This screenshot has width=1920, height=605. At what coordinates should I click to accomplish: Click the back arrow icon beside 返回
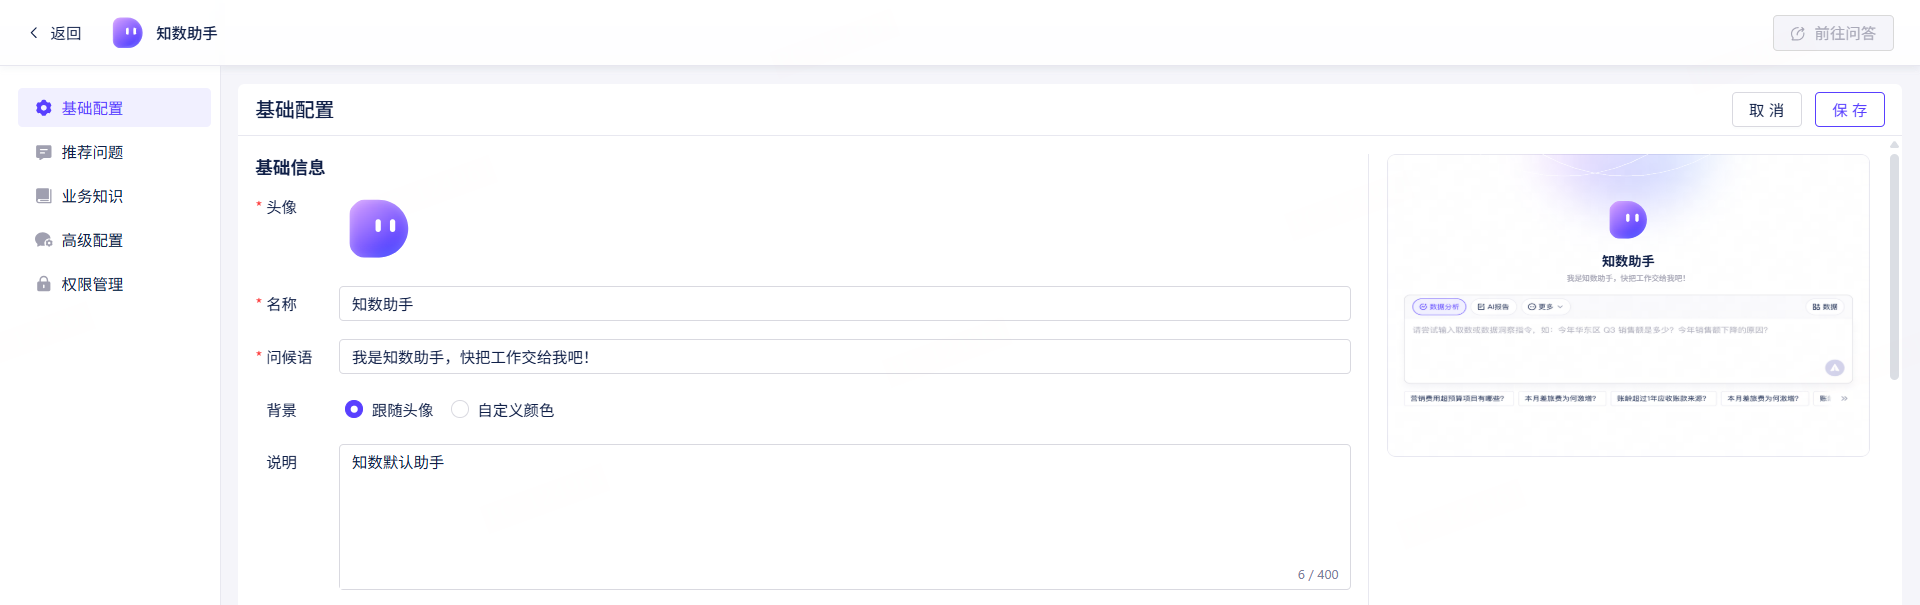[34, 33]
